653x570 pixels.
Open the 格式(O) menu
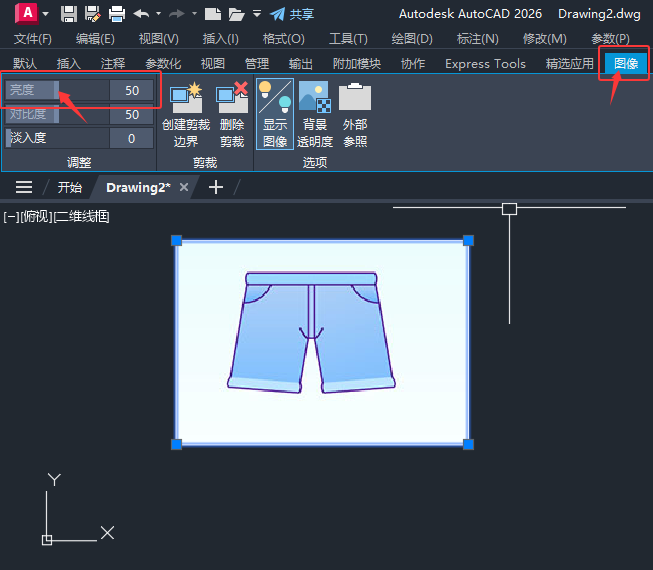283,39
